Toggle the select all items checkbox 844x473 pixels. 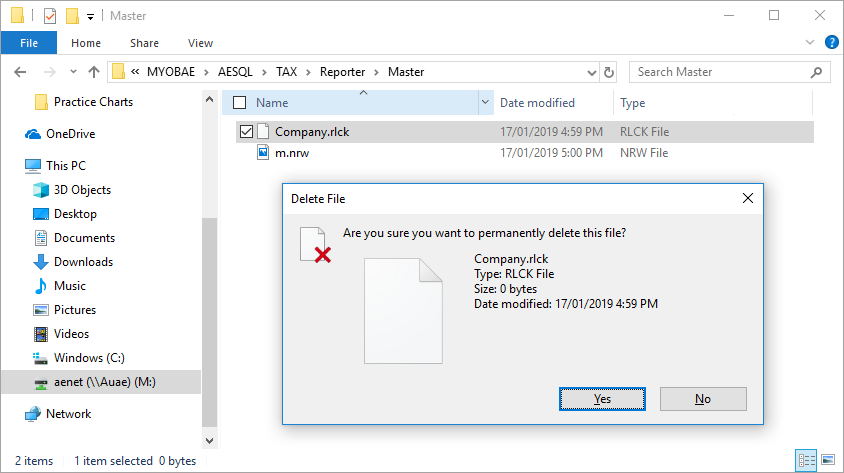[238, 102]
